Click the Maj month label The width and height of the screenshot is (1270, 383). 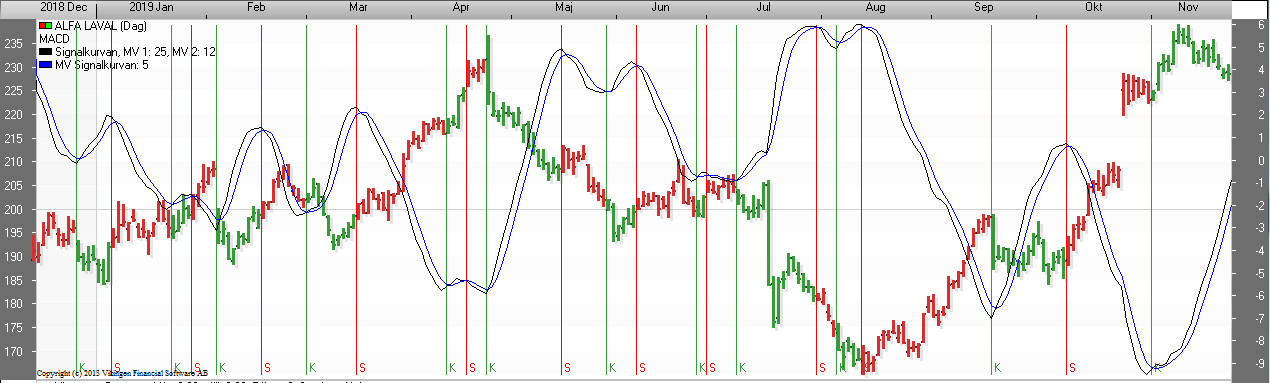click(x=564, y=7)
